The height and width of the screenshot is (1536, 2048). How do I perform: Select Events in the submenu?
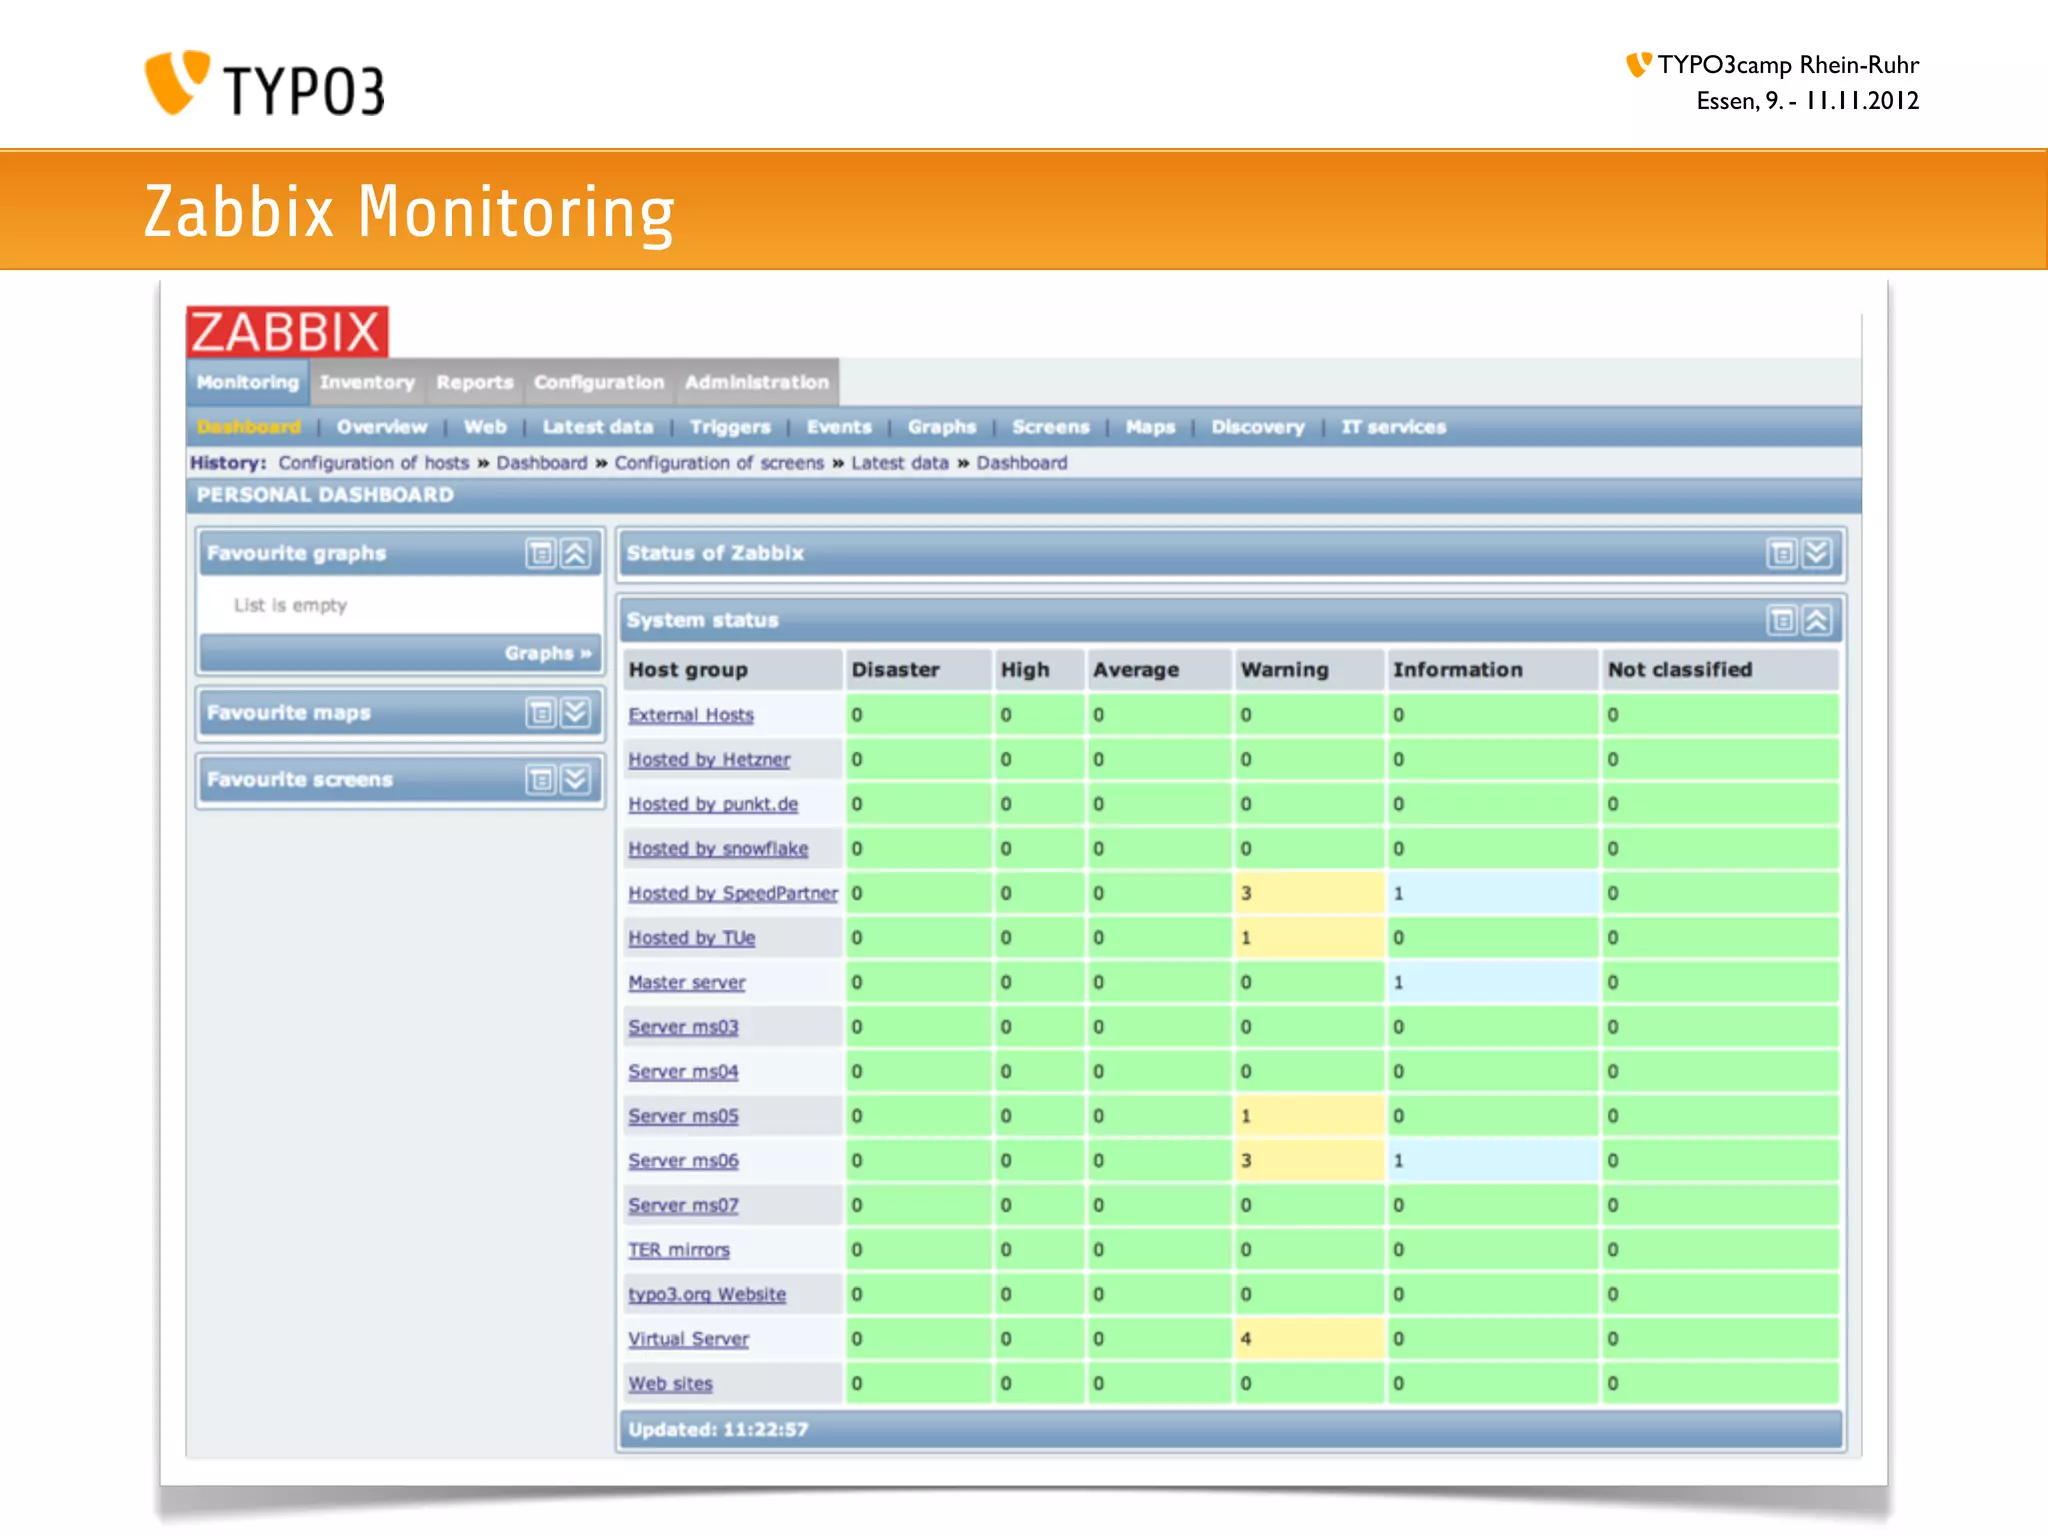pyautogui.click(x=839, y=427)
